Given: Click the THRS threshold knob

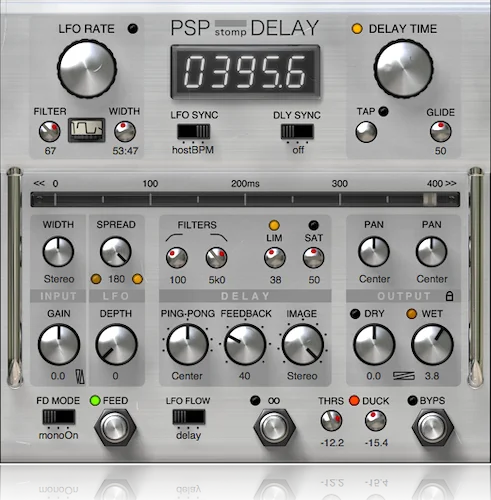Looking at the screenshot, I should (331, 421).
